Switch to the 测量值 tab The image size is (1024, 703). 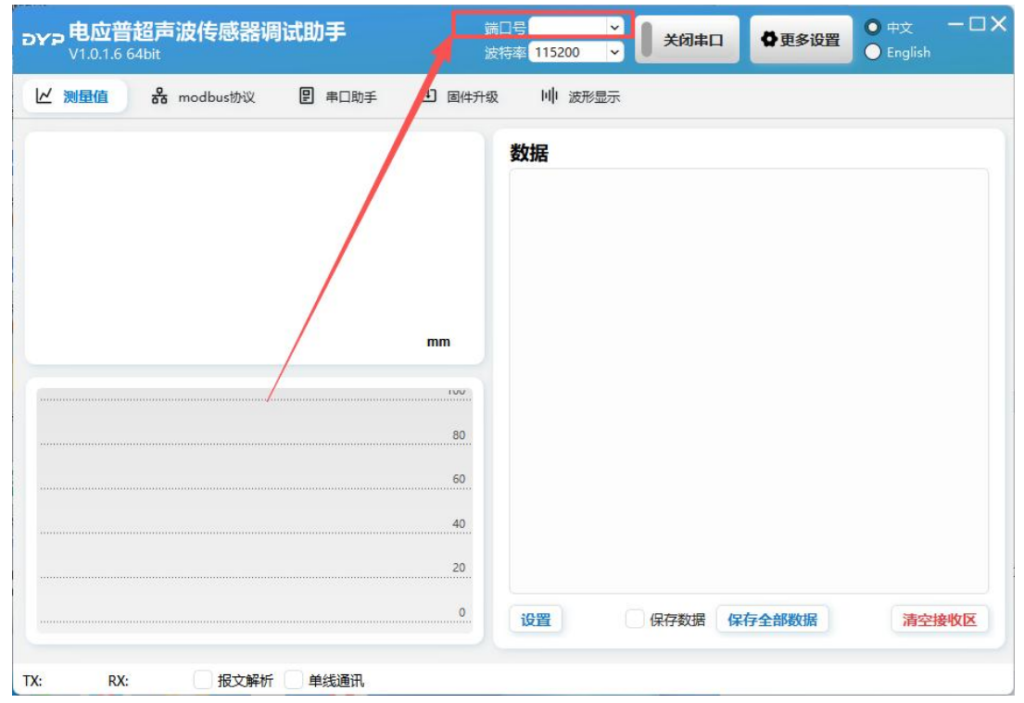click(73, 96)
